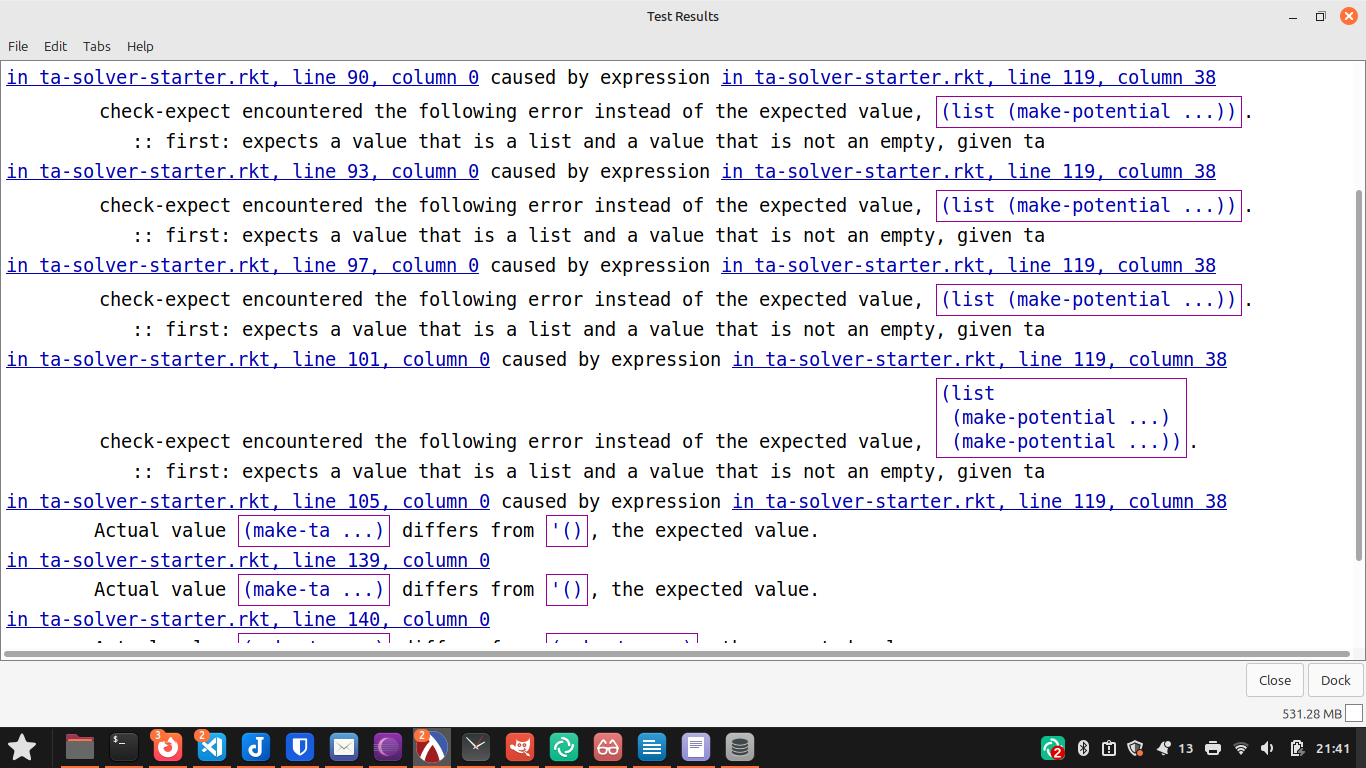Follow the link to line 90, column 0
Viewport: 1366px width, 768px height.
pyautogui.click(x=243, y=78)
